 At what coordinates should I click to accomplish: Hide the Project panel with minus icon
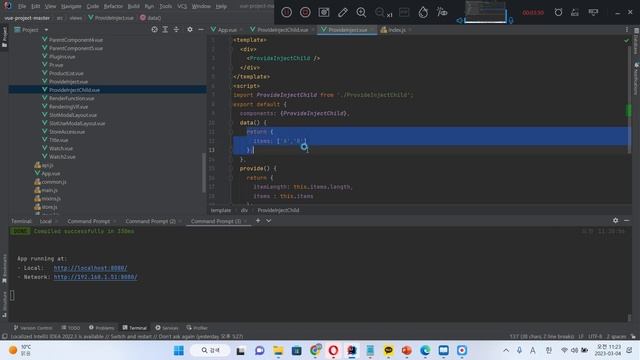201,29
